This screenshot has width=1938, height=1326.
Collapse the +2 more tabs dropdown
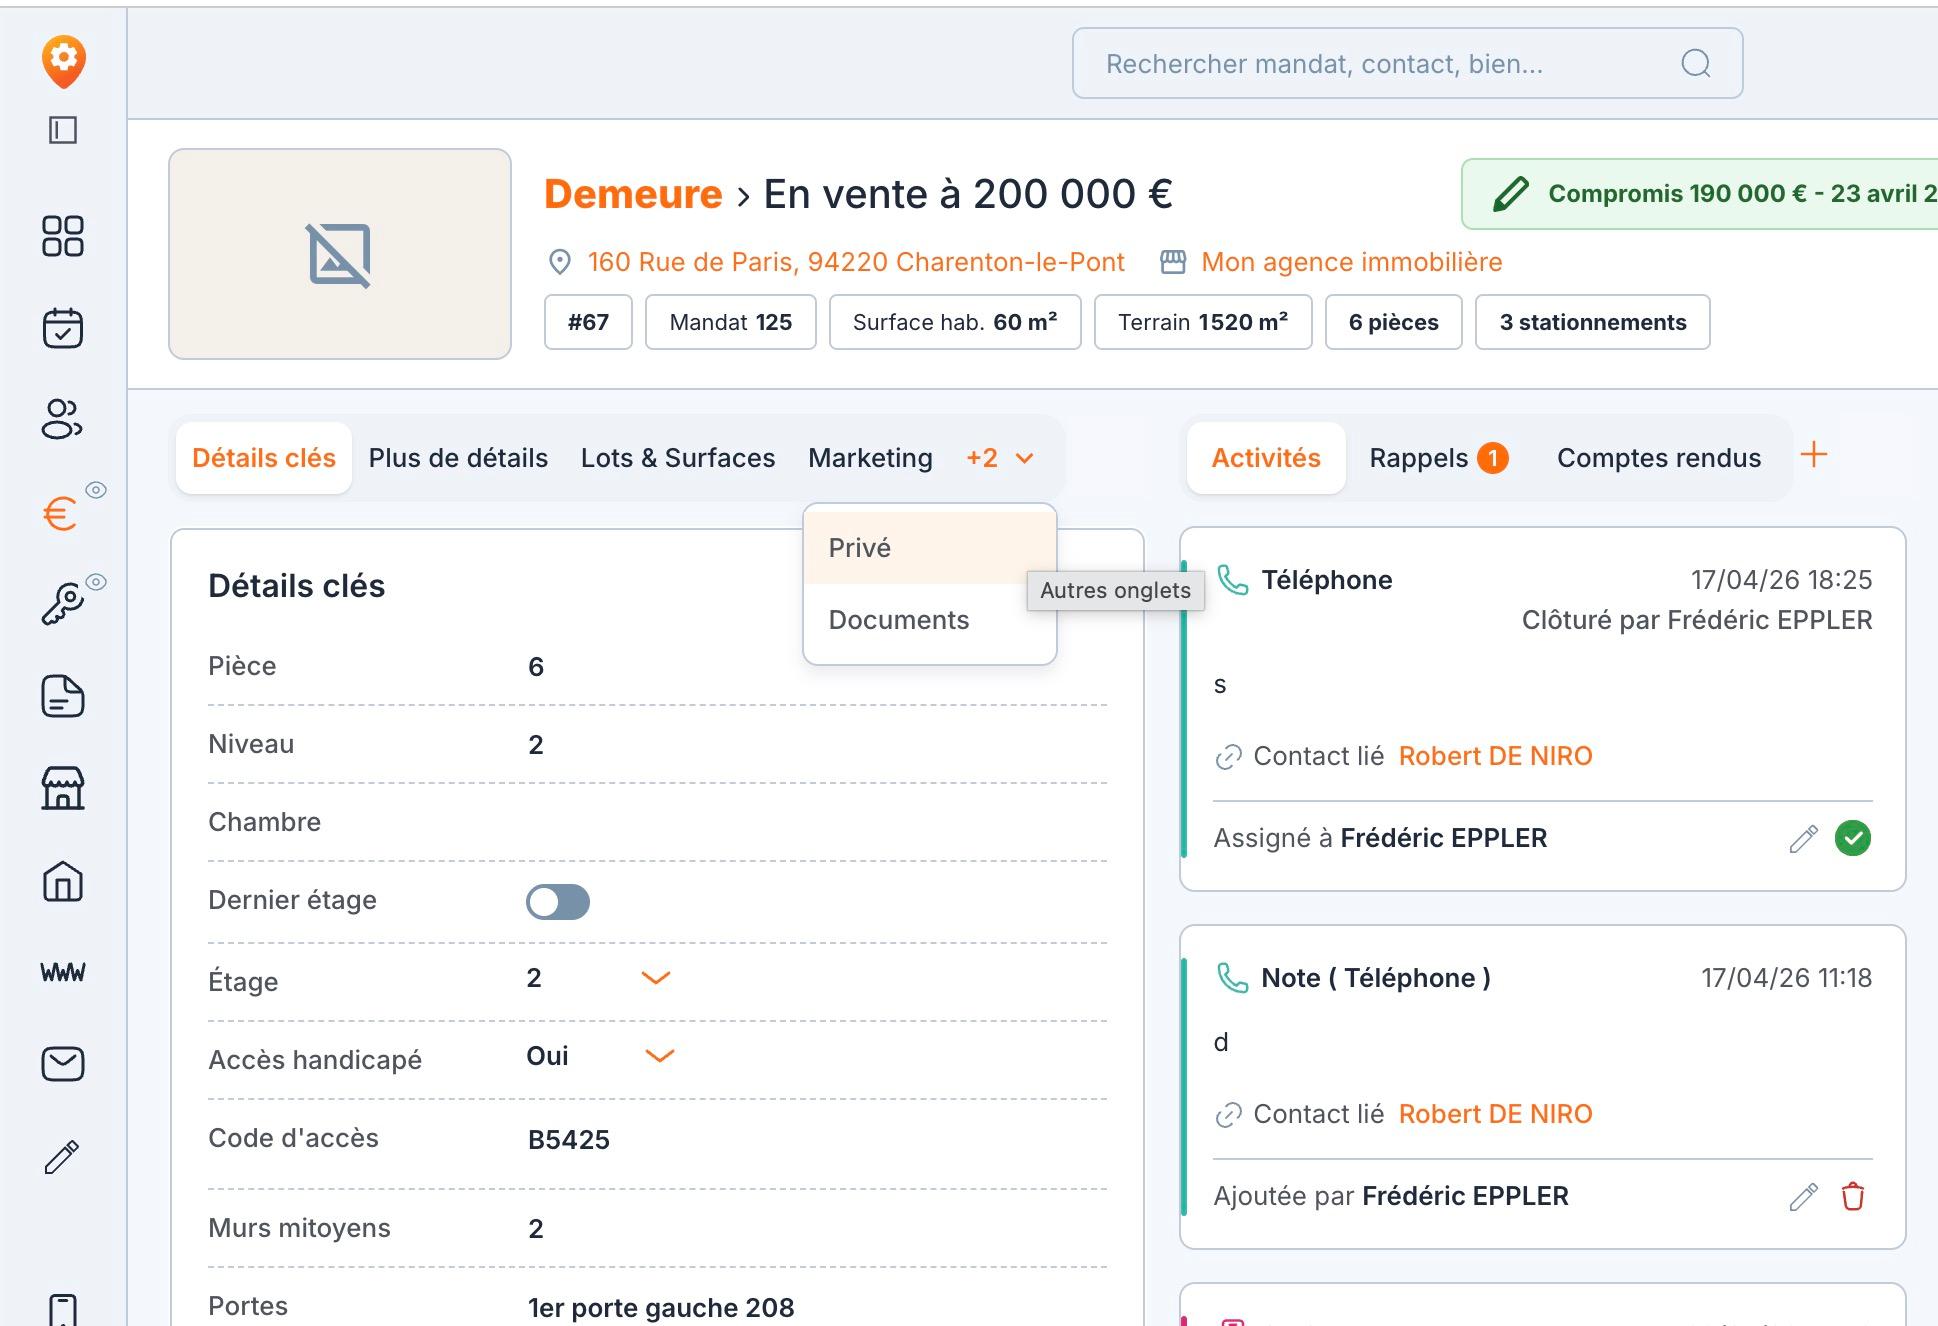pyautogui.click(x=1000, y=458)
